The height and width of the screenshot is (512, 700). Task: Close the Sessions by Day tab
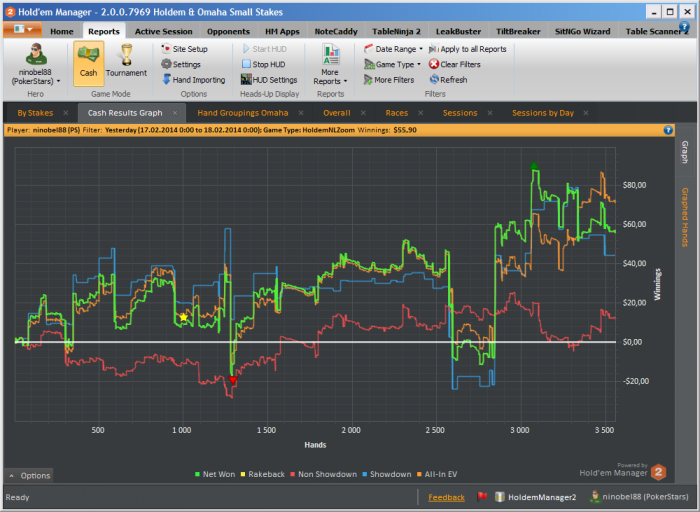[x=586, y=113]
